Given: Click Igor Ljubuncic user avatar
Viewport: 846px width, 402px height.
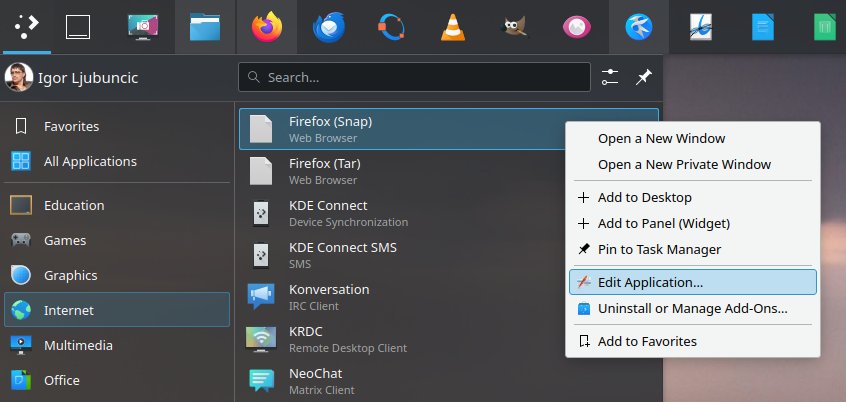Looking at the screenshot, I should pos(17,76).
